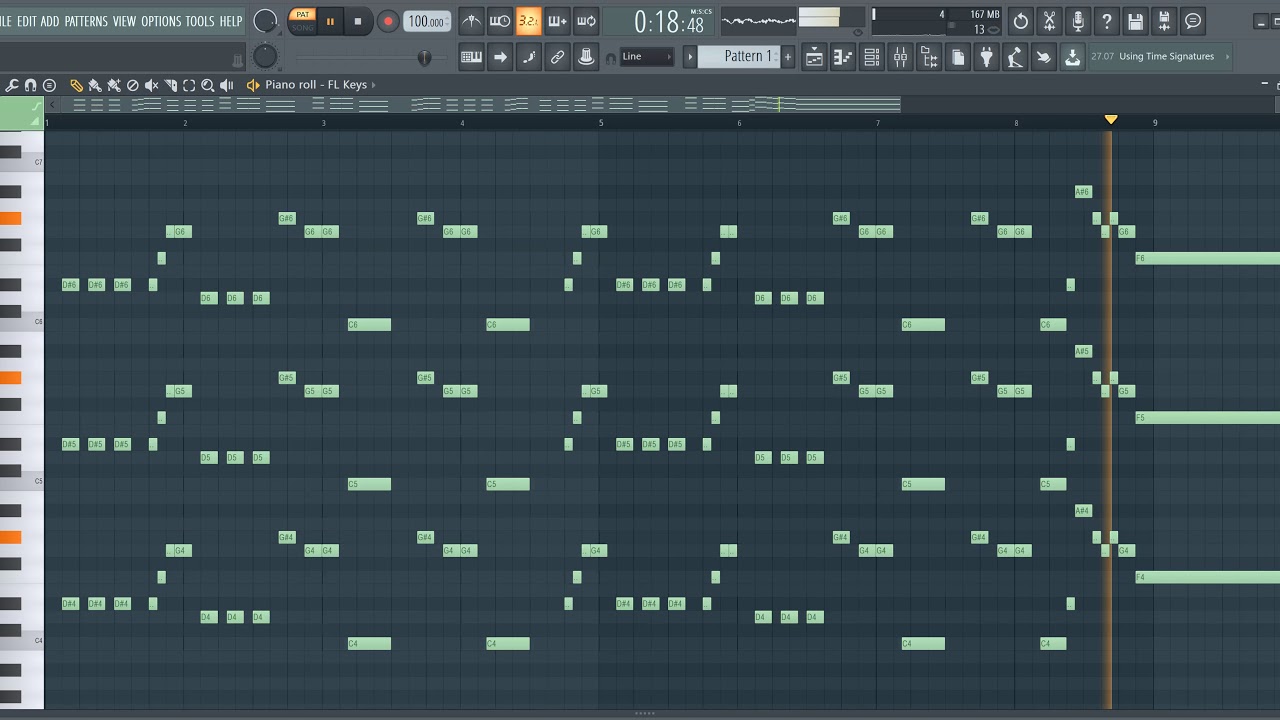Click the one-click audio recording microphone
The height and width of the screenshot is (720, 1280).
[1078, 21]
